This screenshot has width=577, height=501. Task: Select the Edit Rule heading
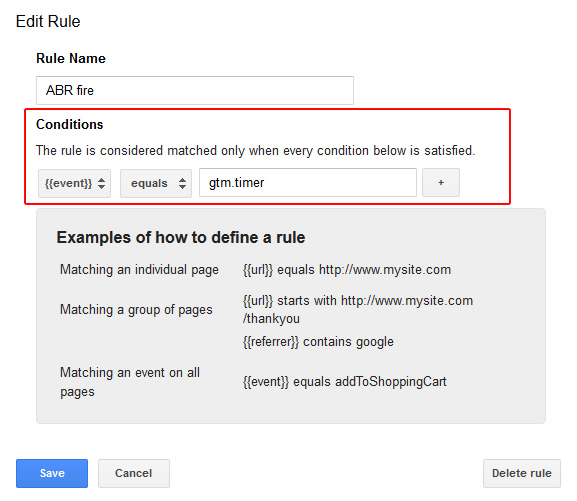coord(48,21)
